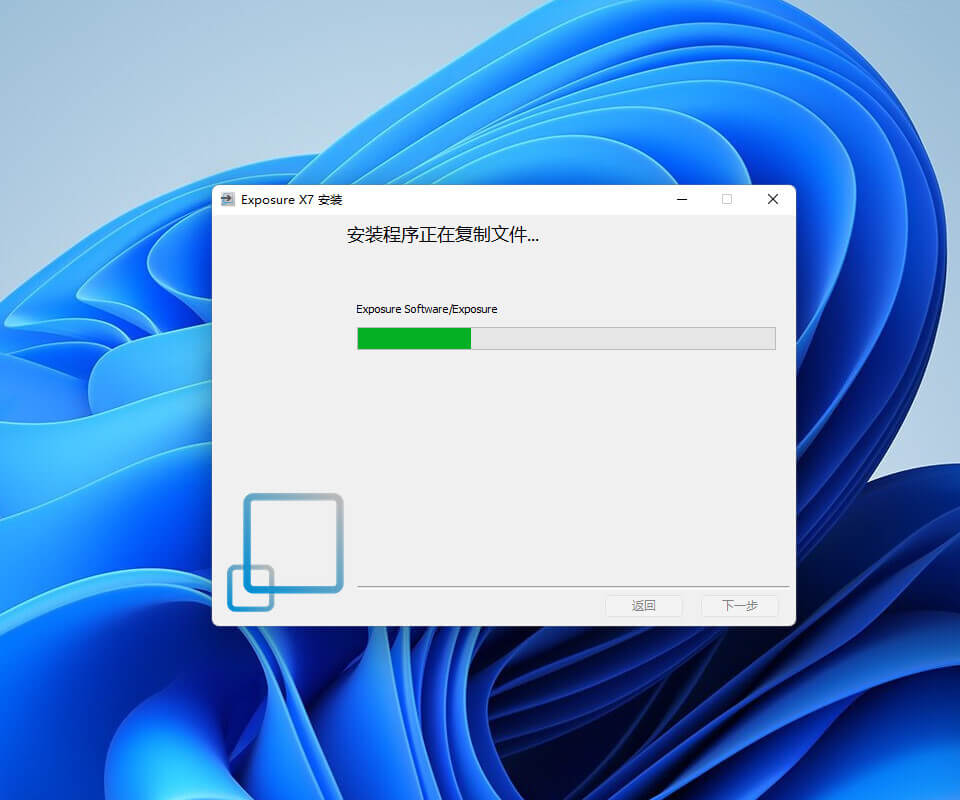Click the blank installer area below progress bar
The height and width of the screenshot is (800, 960).
[x=570, y=460]
